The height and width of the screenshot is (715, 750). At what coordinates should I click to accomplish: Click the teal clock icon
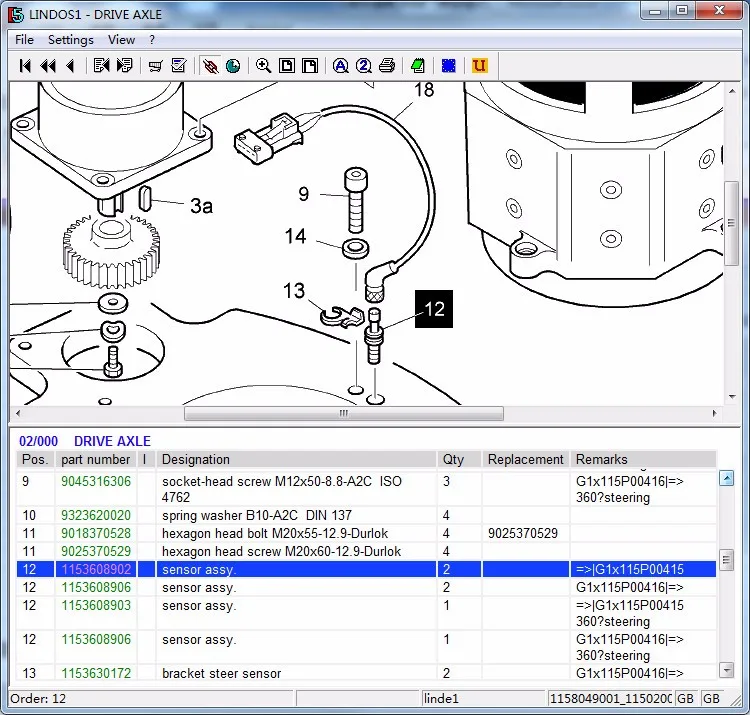click(x=233, y=66)
